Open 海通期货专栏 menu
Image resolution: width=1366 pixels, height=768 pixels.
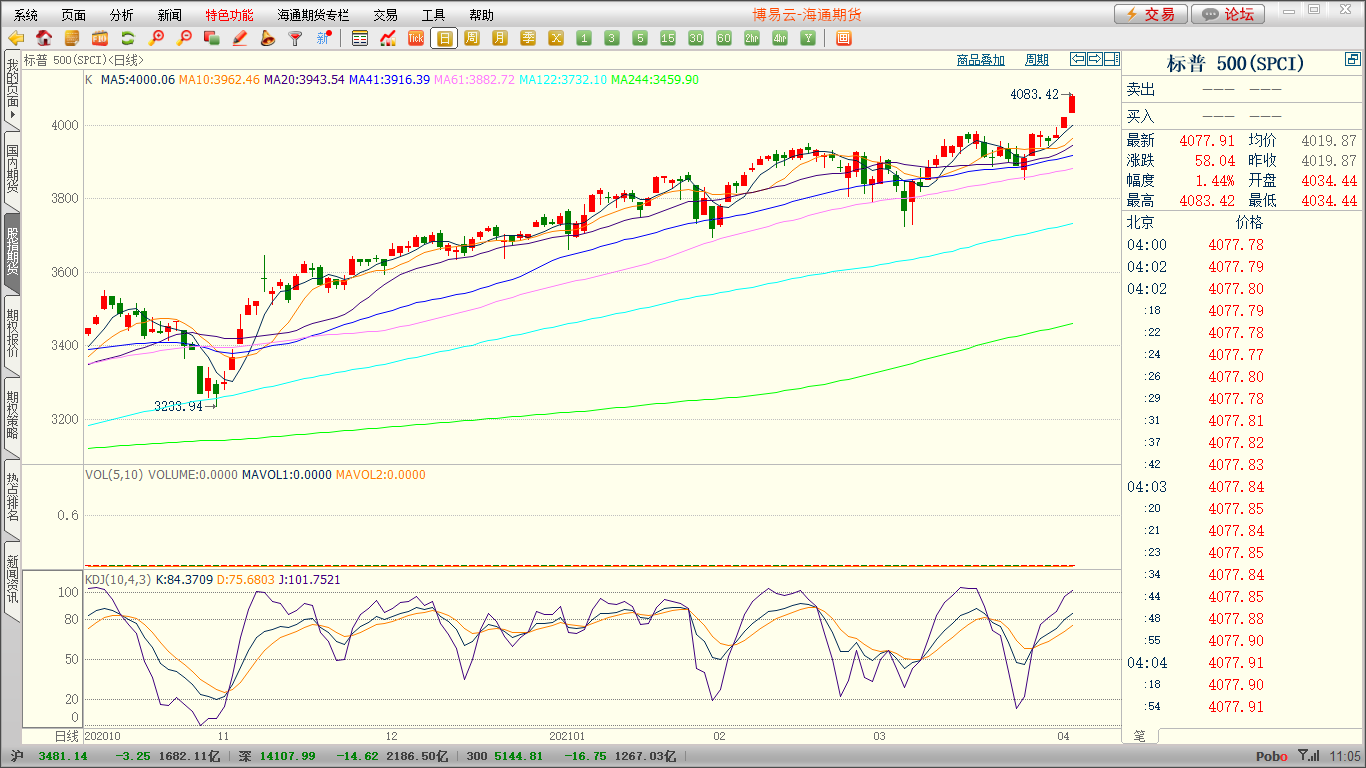[313, 15]
